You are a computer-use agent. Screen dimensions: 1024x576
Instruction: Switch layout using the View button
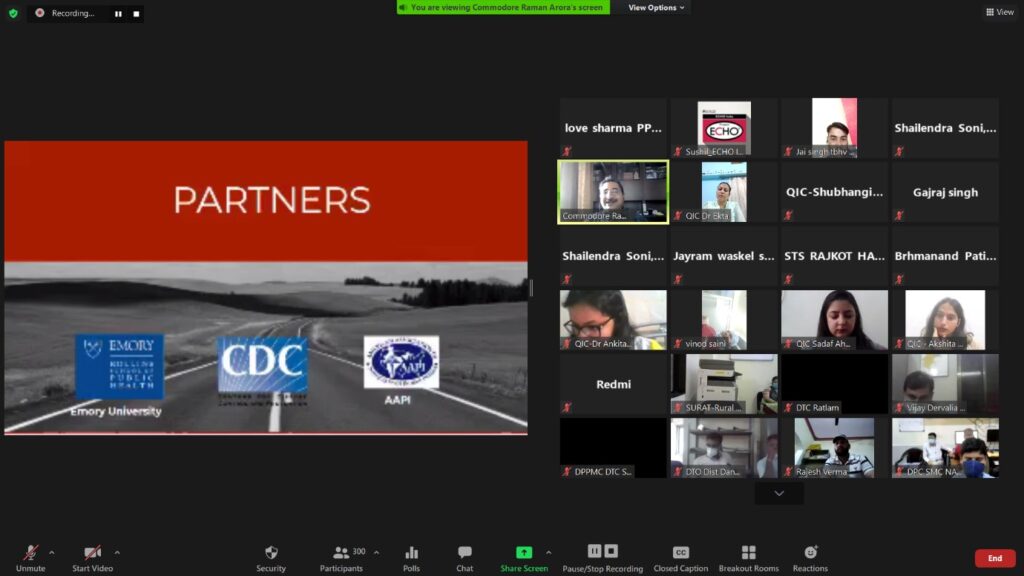pyautogui.click(x=999, y=12)
